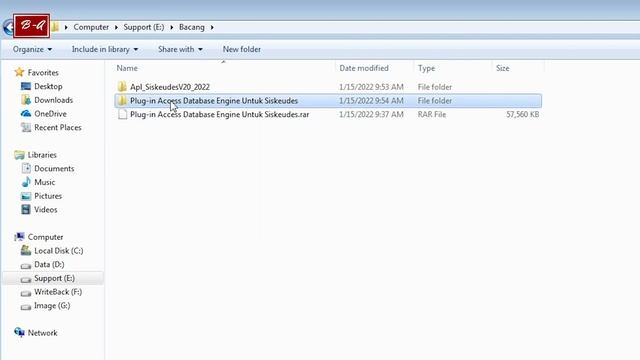Open Desktop in Favorites

[x=48, y=86]
